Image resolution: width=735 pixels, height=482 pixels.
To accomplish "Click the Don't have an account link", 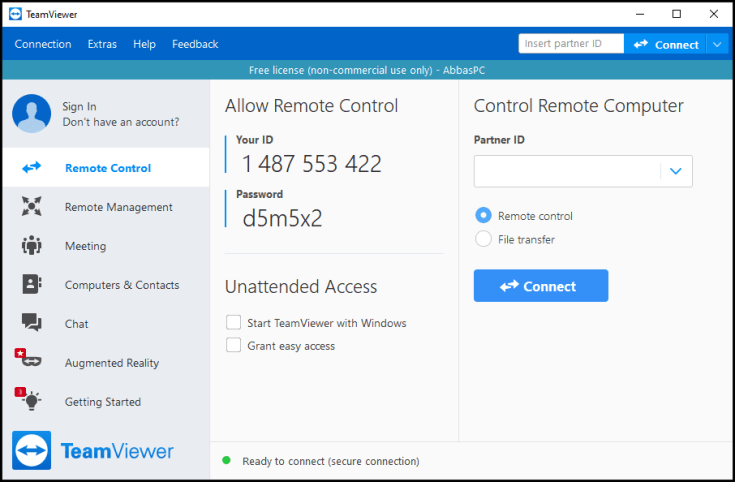I will 121,122.
